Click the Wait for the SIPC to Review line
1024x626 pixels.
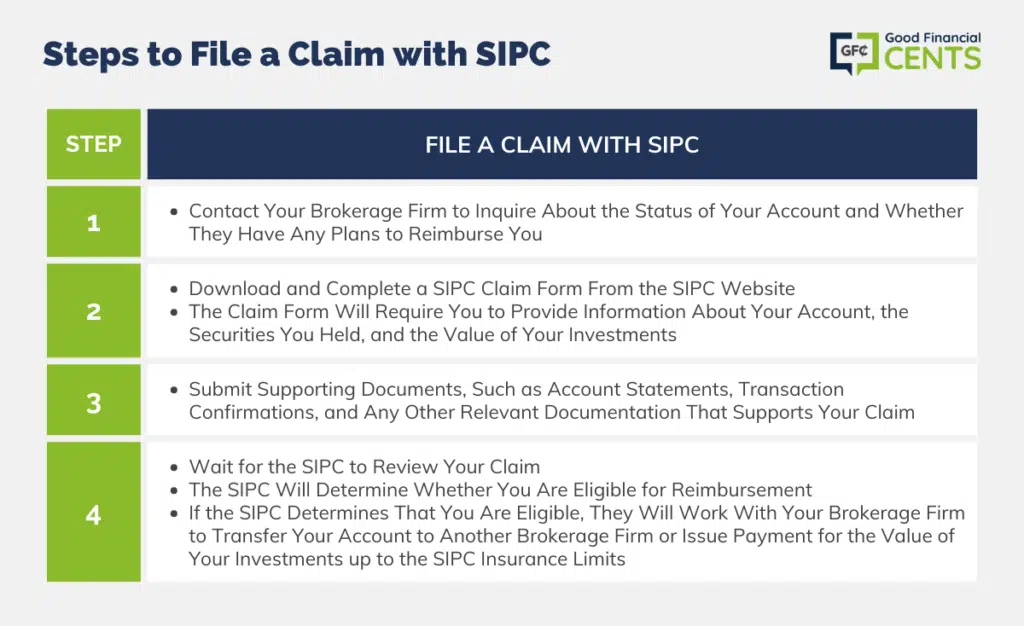click(364, 467)
